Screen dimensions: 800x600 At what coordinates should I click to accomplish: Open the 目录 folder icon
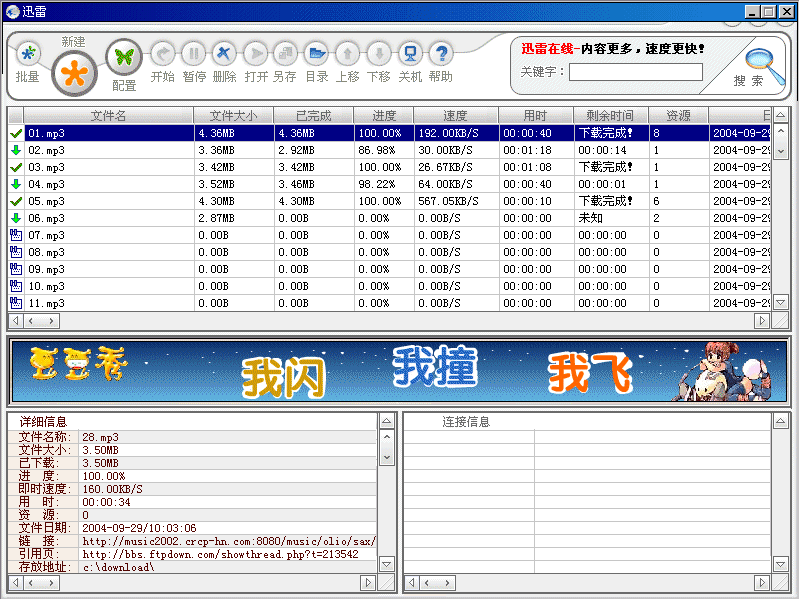(317, 54)
